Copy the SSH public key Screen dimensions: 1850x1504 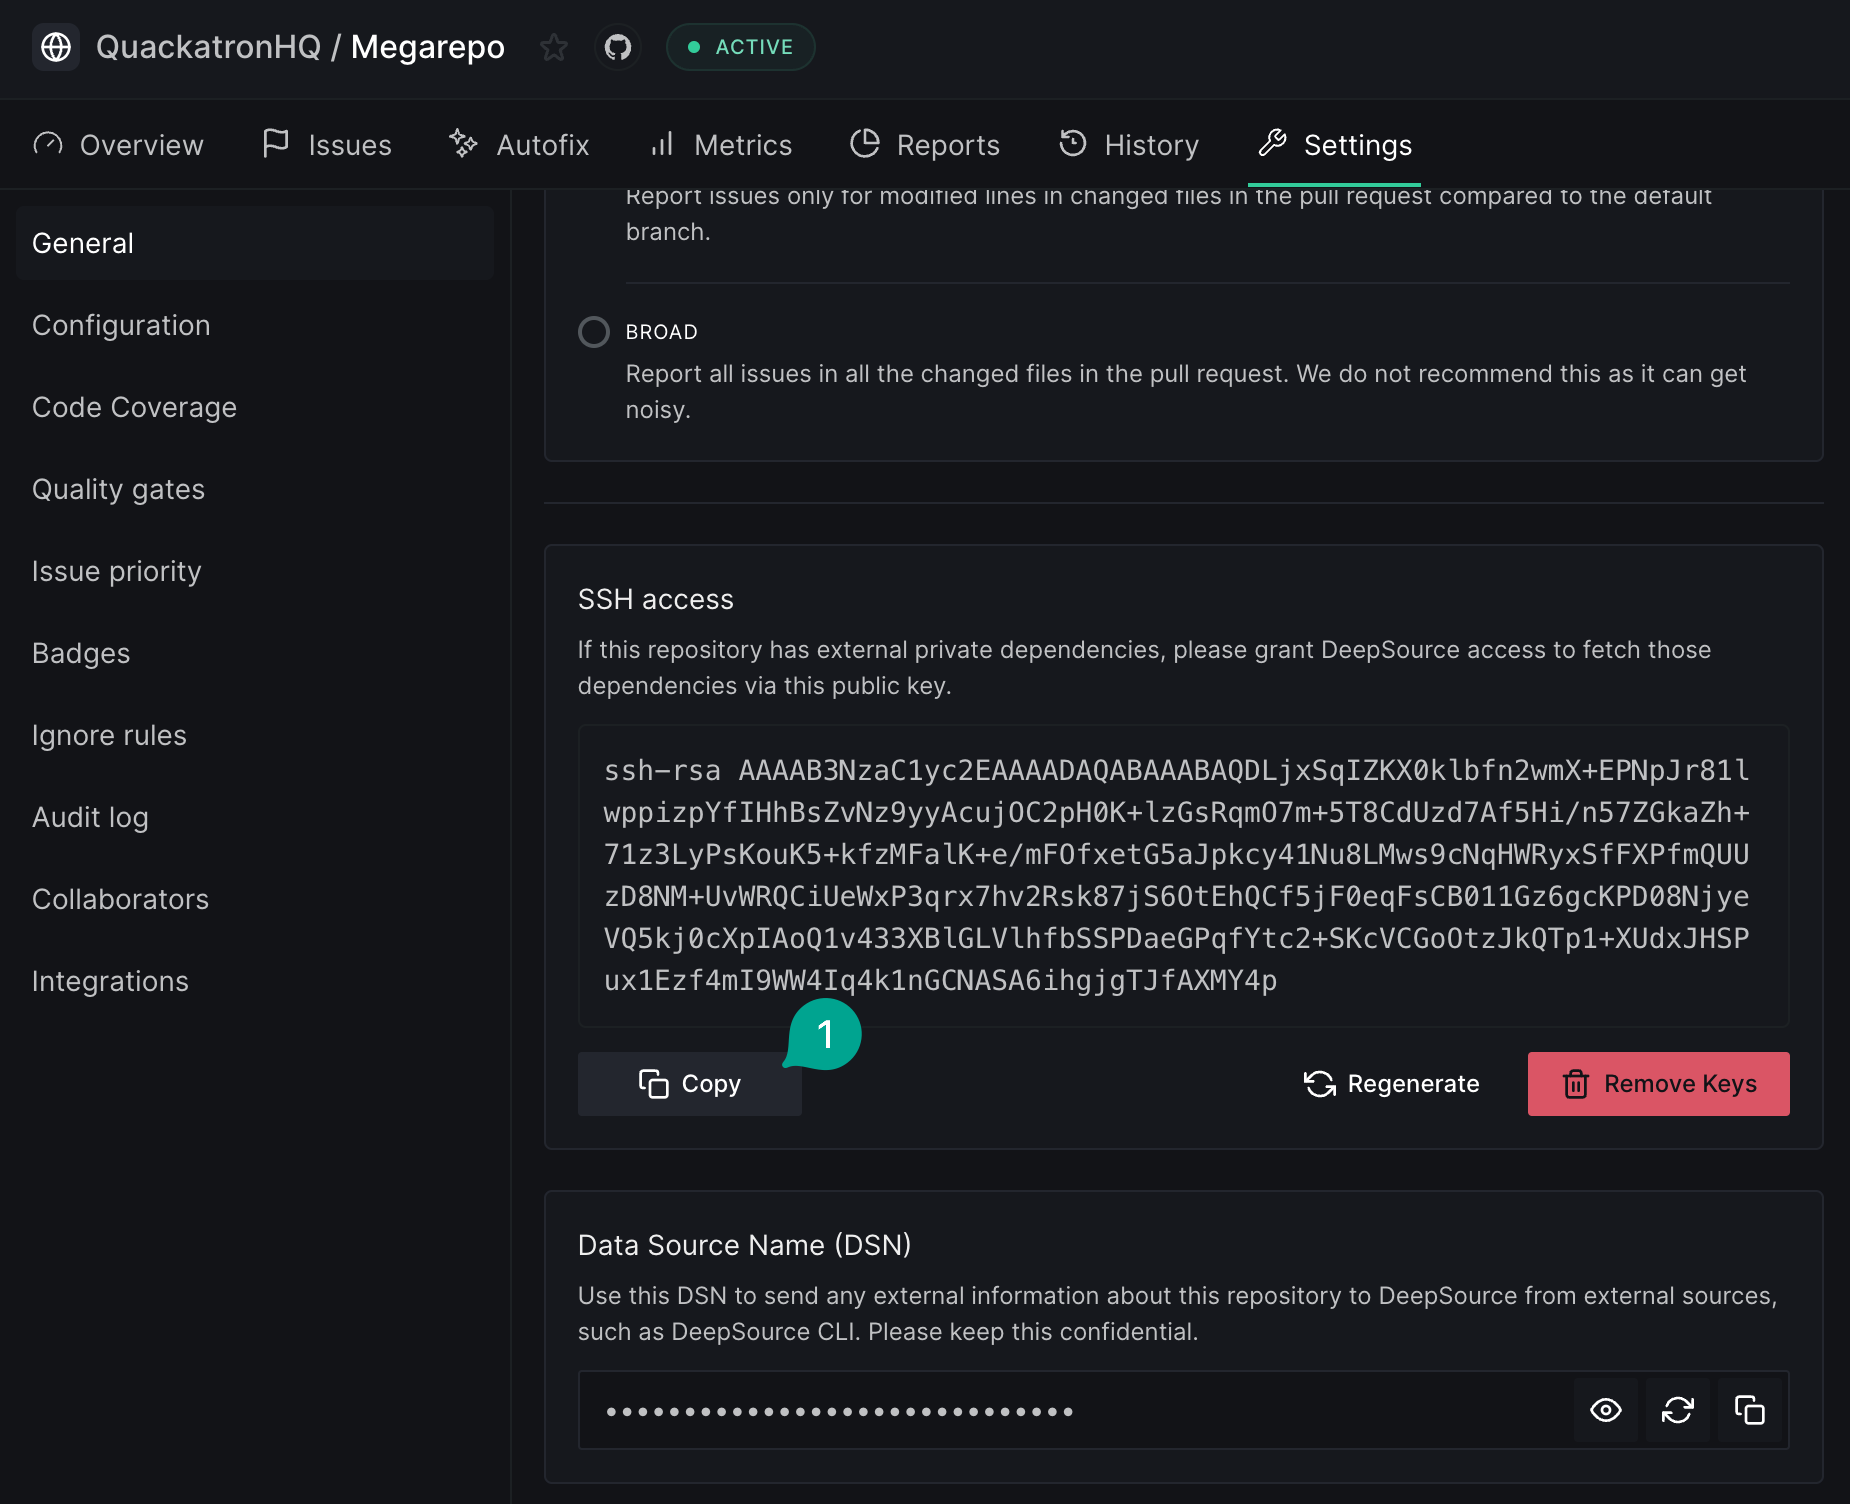[690, 1084]
